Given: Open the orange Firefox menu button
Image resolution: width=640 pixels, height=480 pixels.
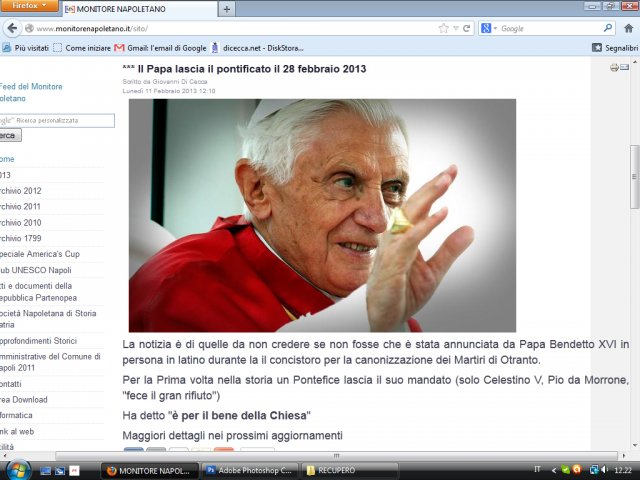Looking at the screenshot, I should pos(29,6).
